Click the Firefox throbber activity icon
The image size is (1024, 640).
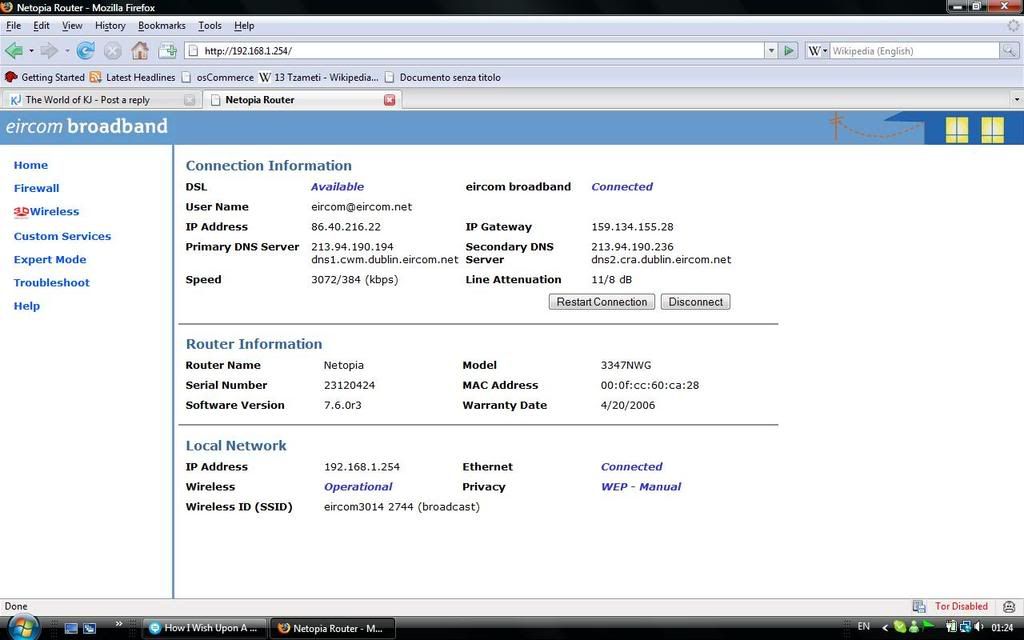click(x=1013, y=25)
